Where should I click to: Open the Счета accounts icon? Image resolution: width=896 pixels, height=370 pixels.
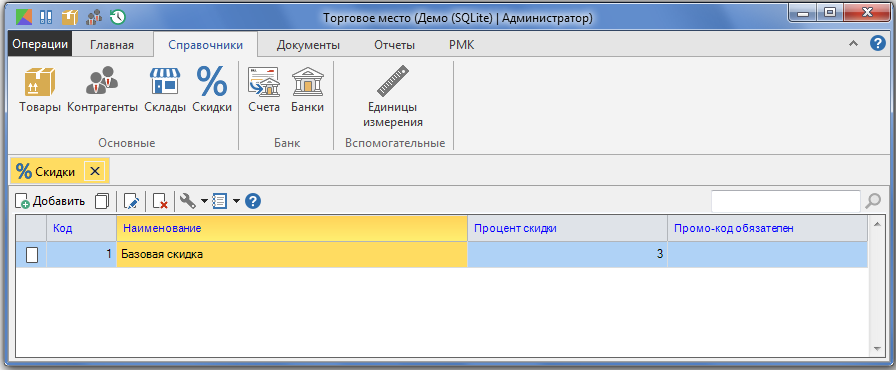[263, 81]
